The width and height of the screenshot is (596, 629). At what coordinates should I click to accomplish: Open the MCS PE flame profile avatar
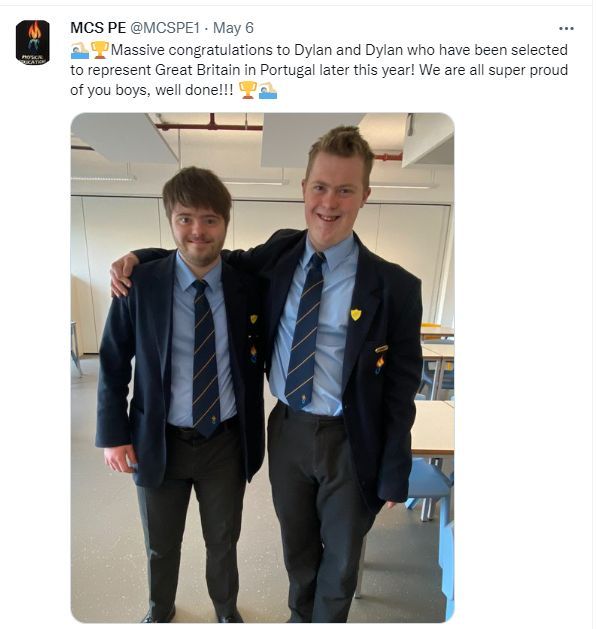point(32,43)
